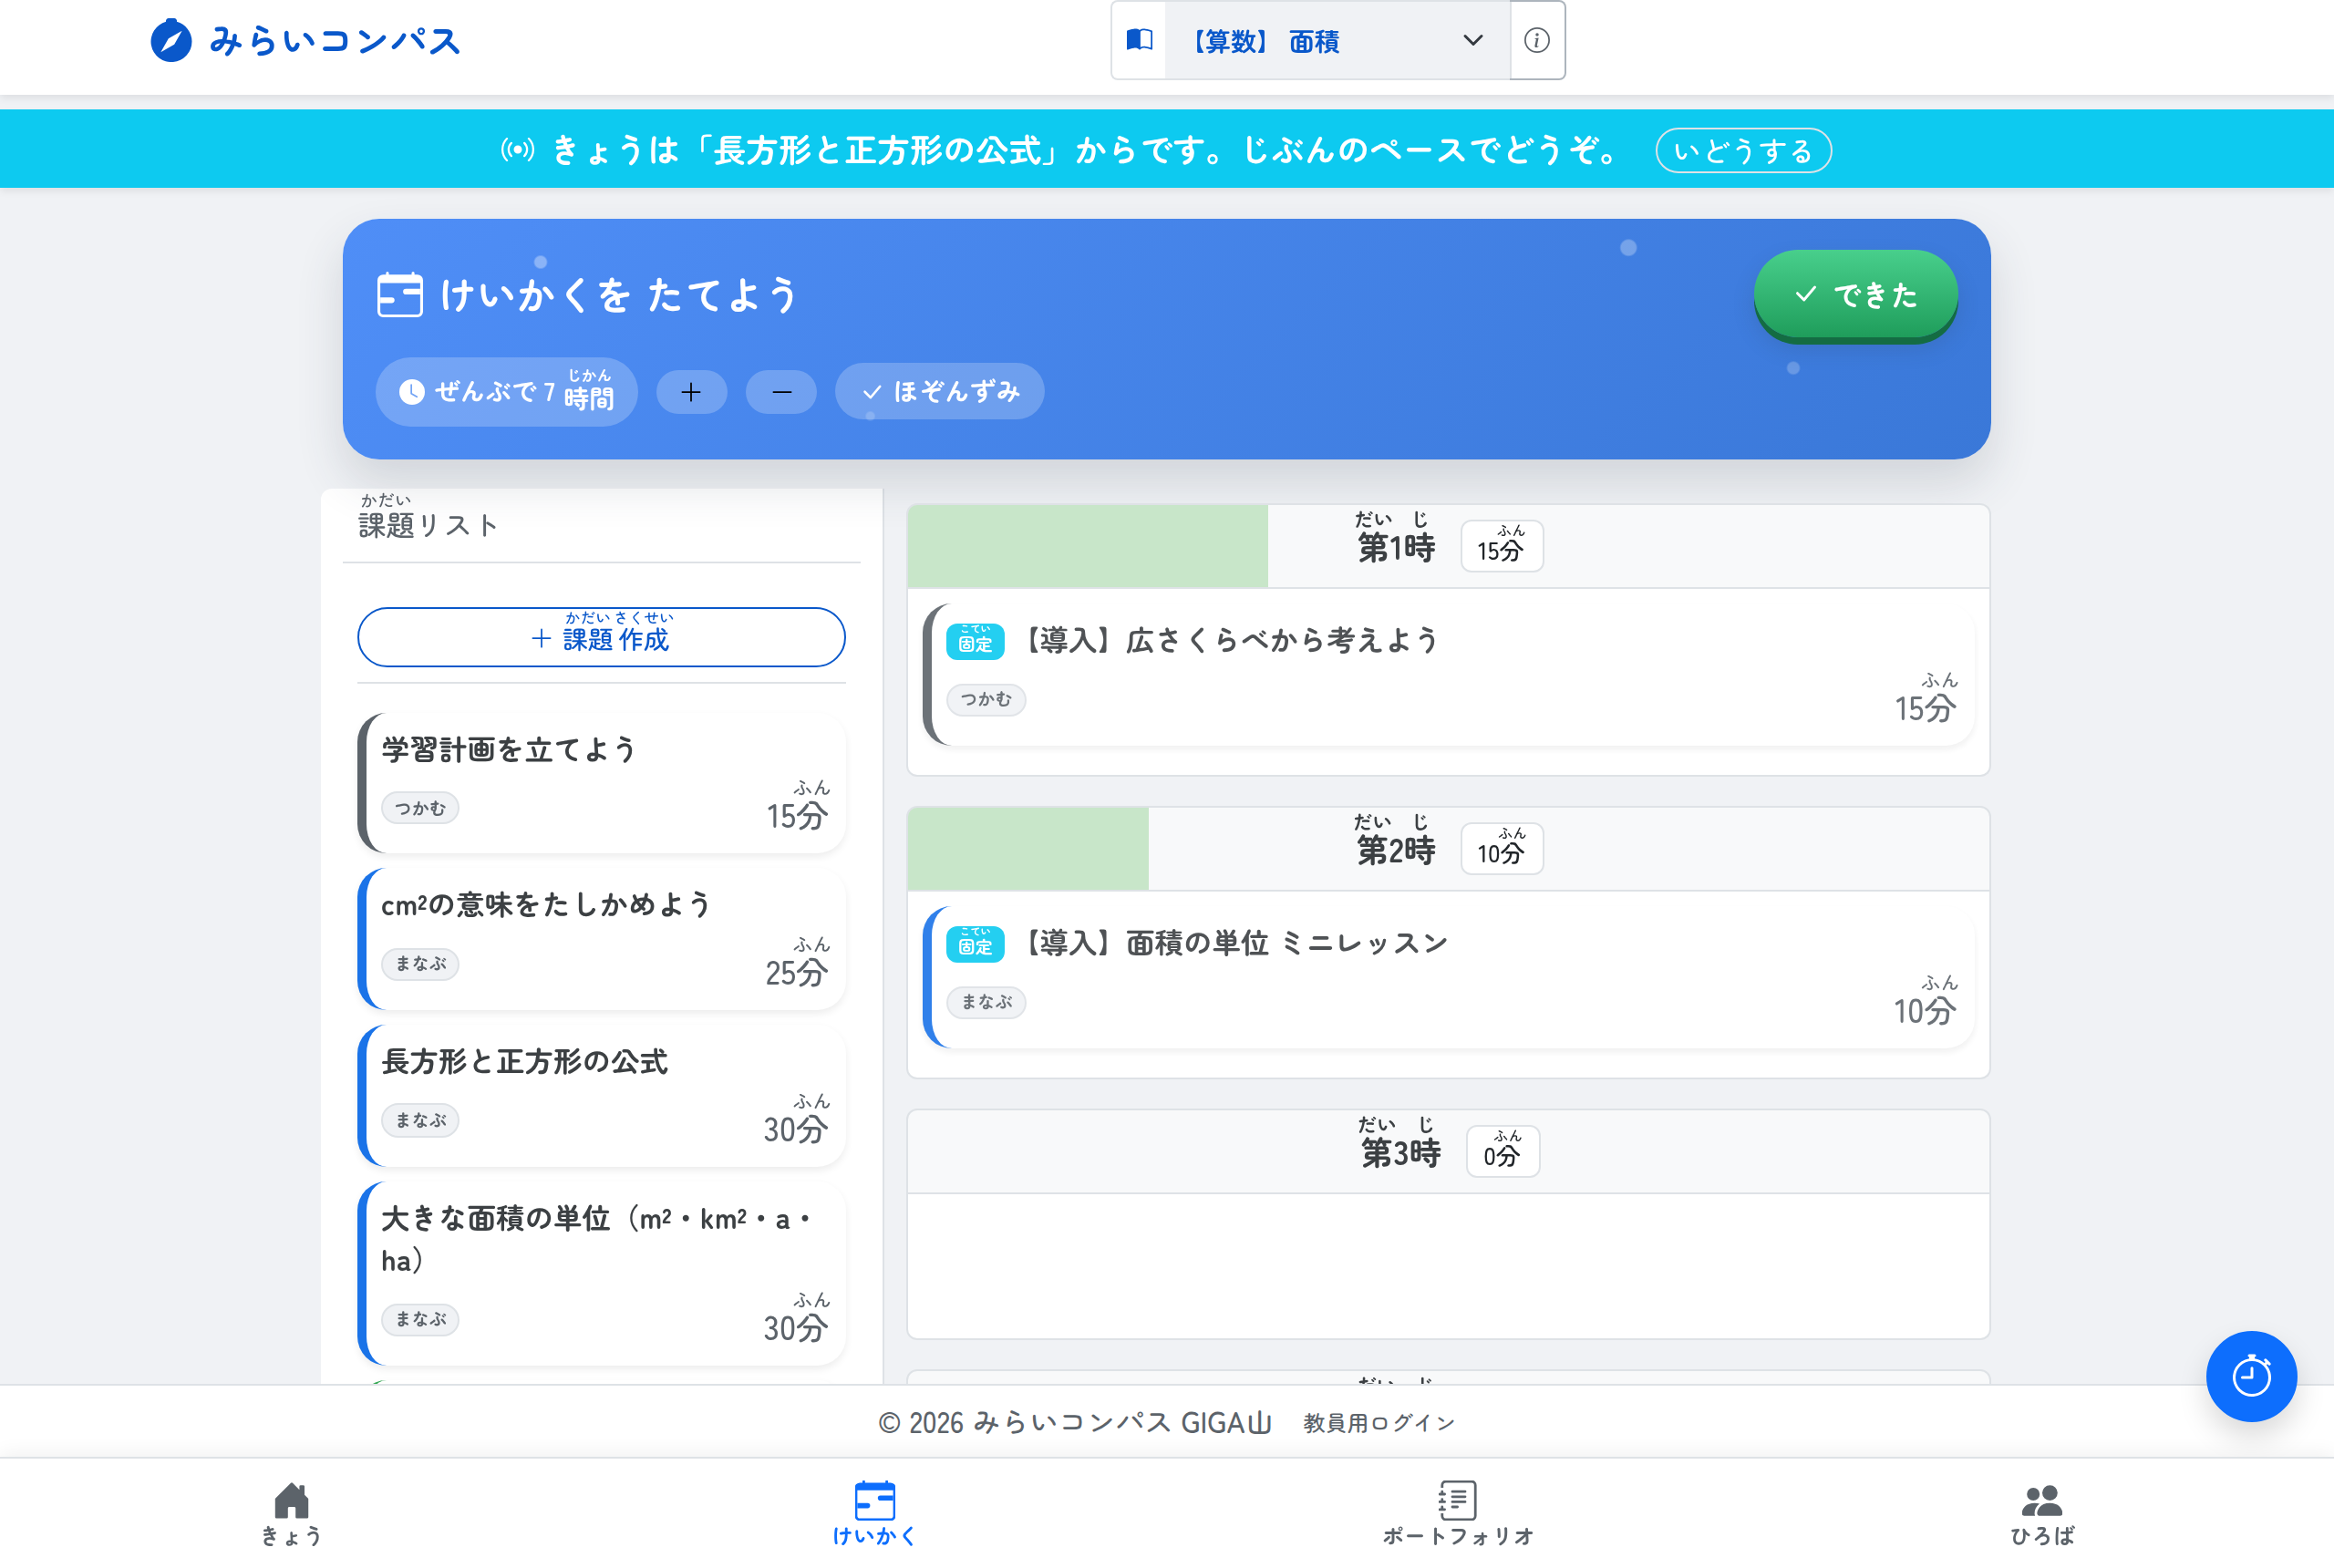Screen dimensions: 2334x1568
Task: Click the まなぶ tag on 面積の単位 ミニレッスン
Action: point(987,1002)
